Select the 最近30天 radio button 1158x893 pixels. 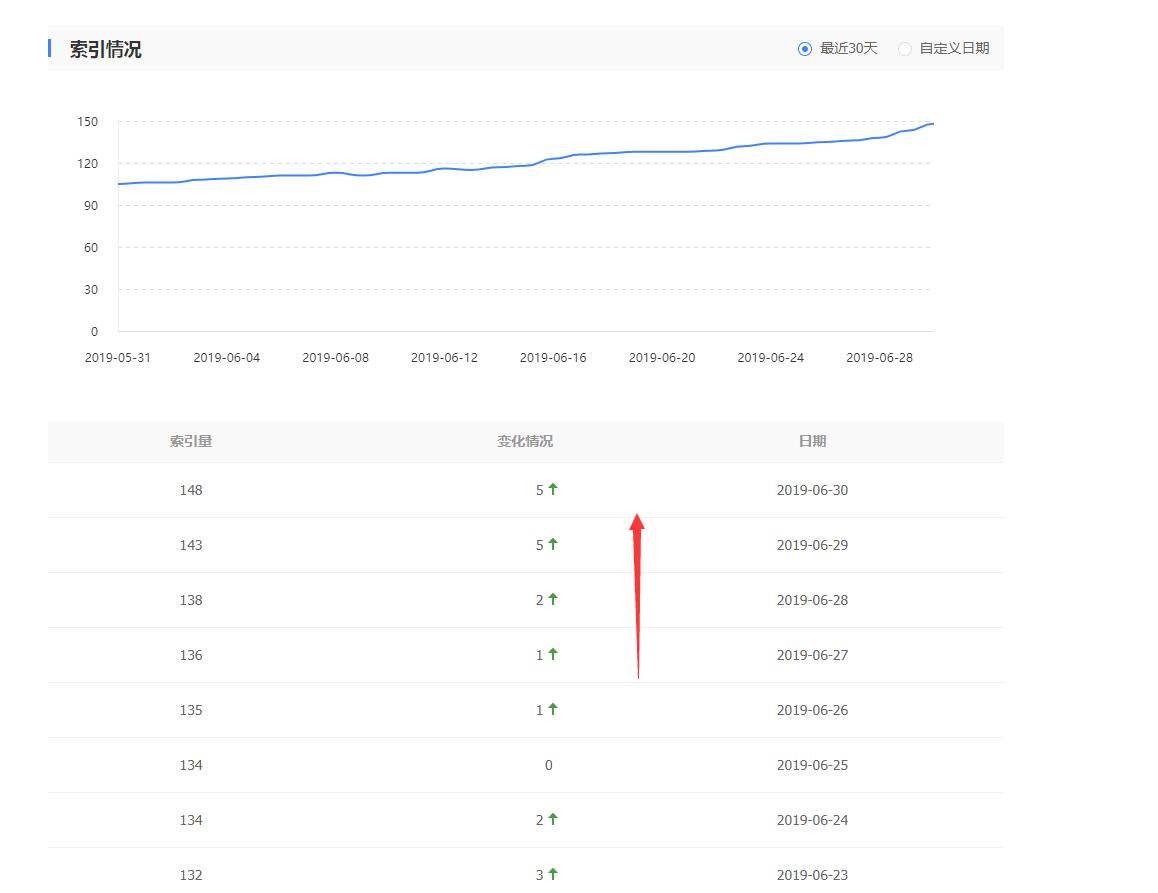coord(805,49)
